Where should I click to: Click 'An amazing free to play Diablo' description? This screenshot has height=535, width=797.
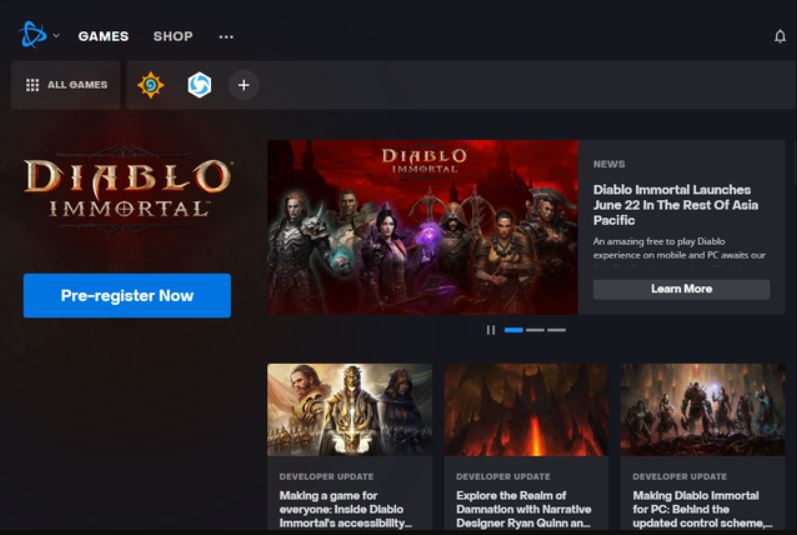coord(679,248)
